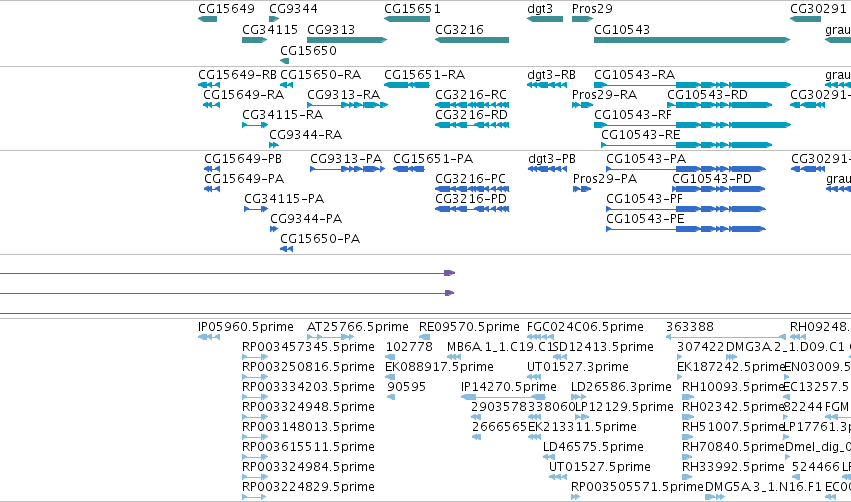Click the CG15650 gene label
The image size is (851, 502).
(308, 50)
